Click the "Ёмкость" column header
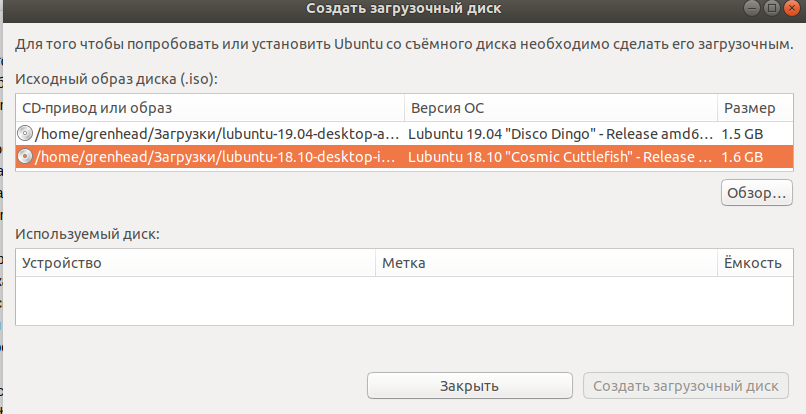The image size is (806, 414). pyautogui.click(x=750, y=263)
